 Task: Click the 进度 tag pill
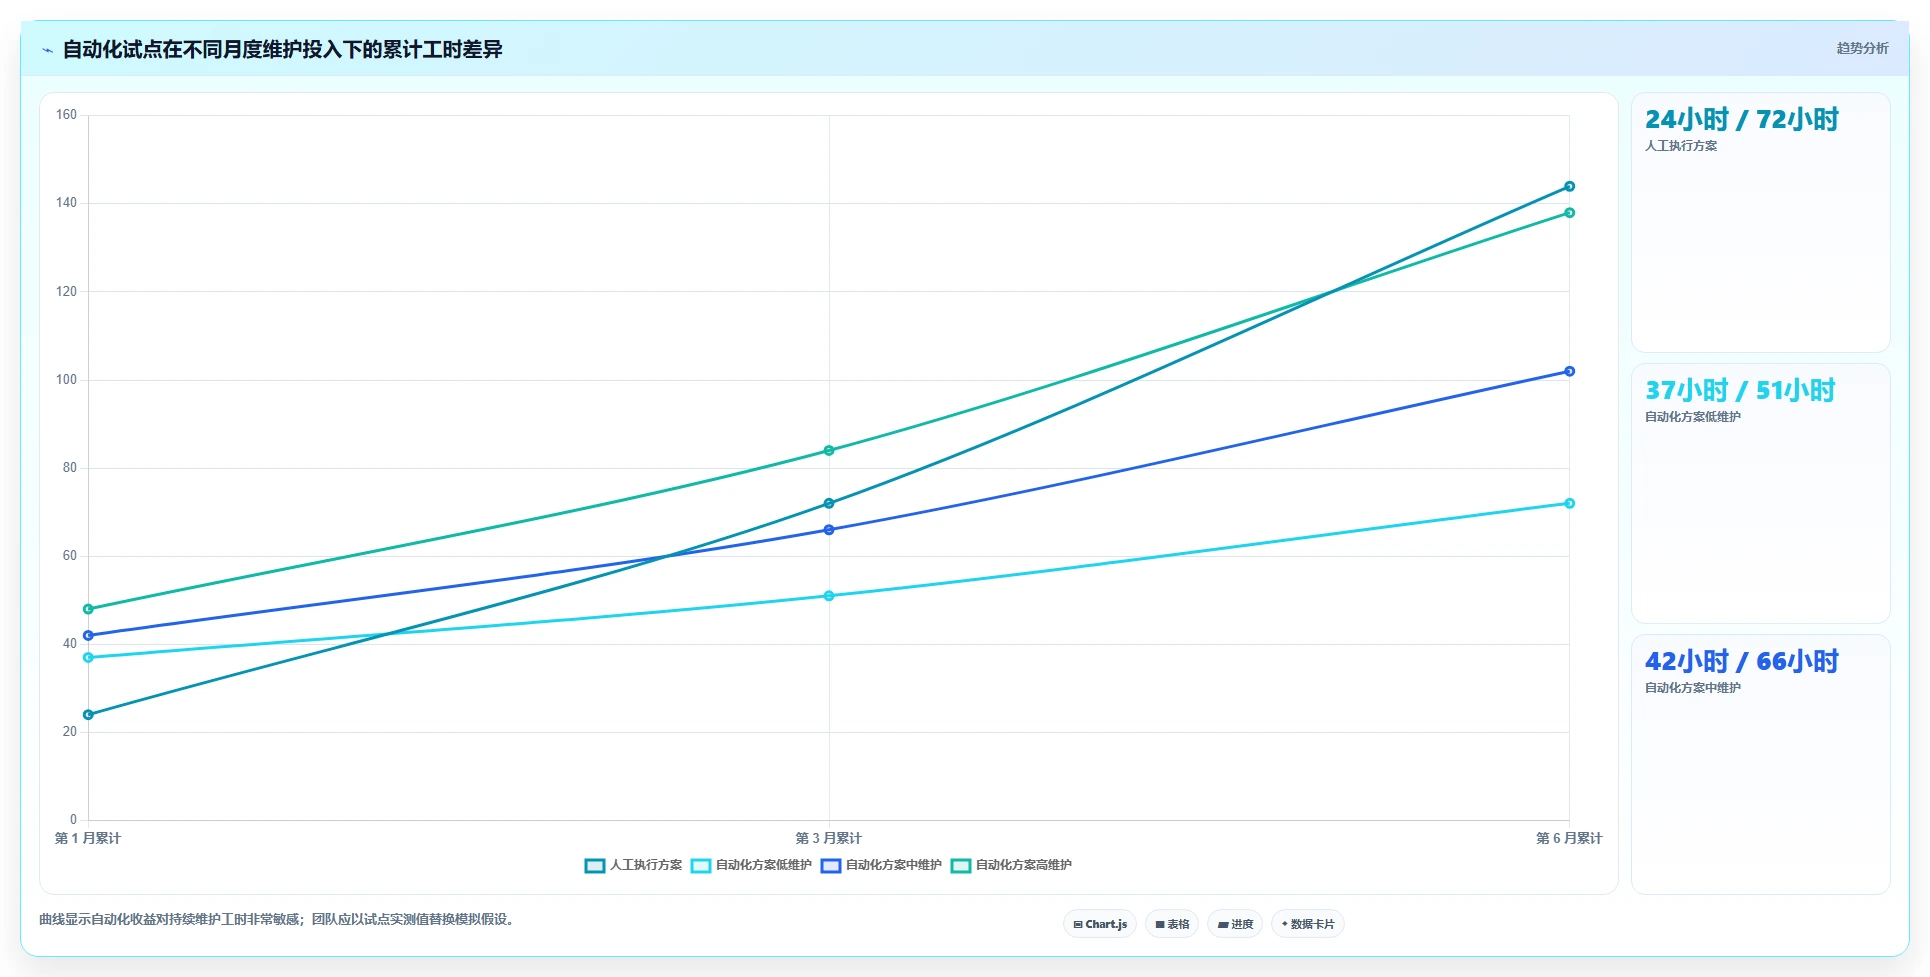1235,924
